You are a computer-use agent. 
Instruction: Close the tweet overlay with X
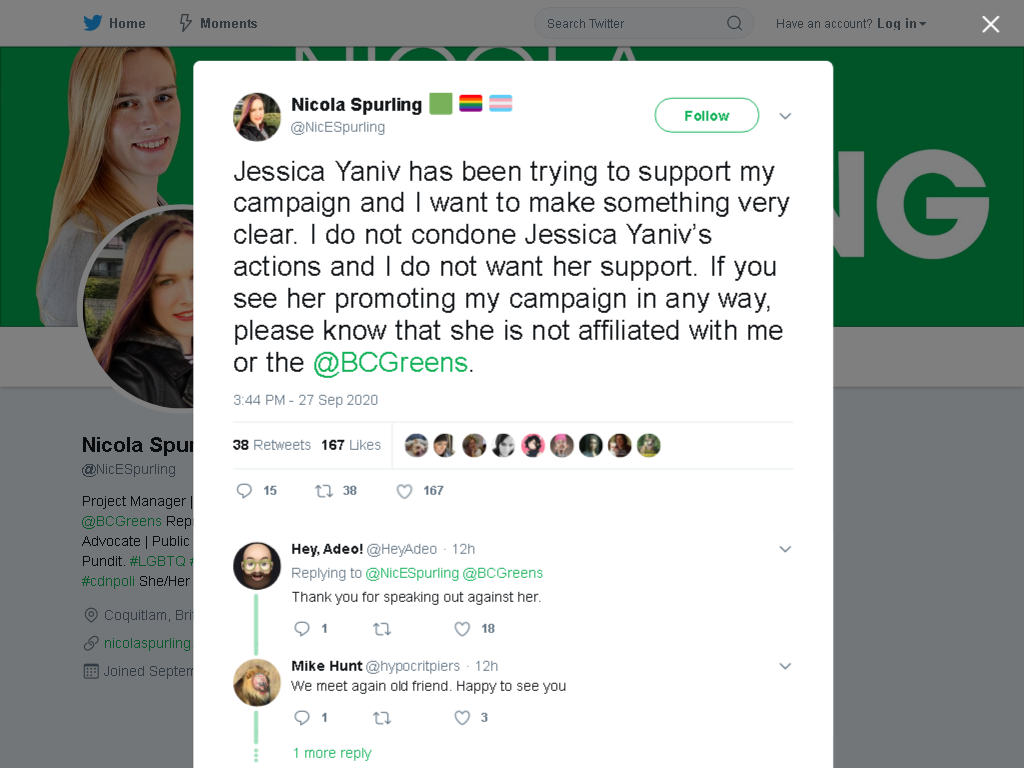(991, 24)
